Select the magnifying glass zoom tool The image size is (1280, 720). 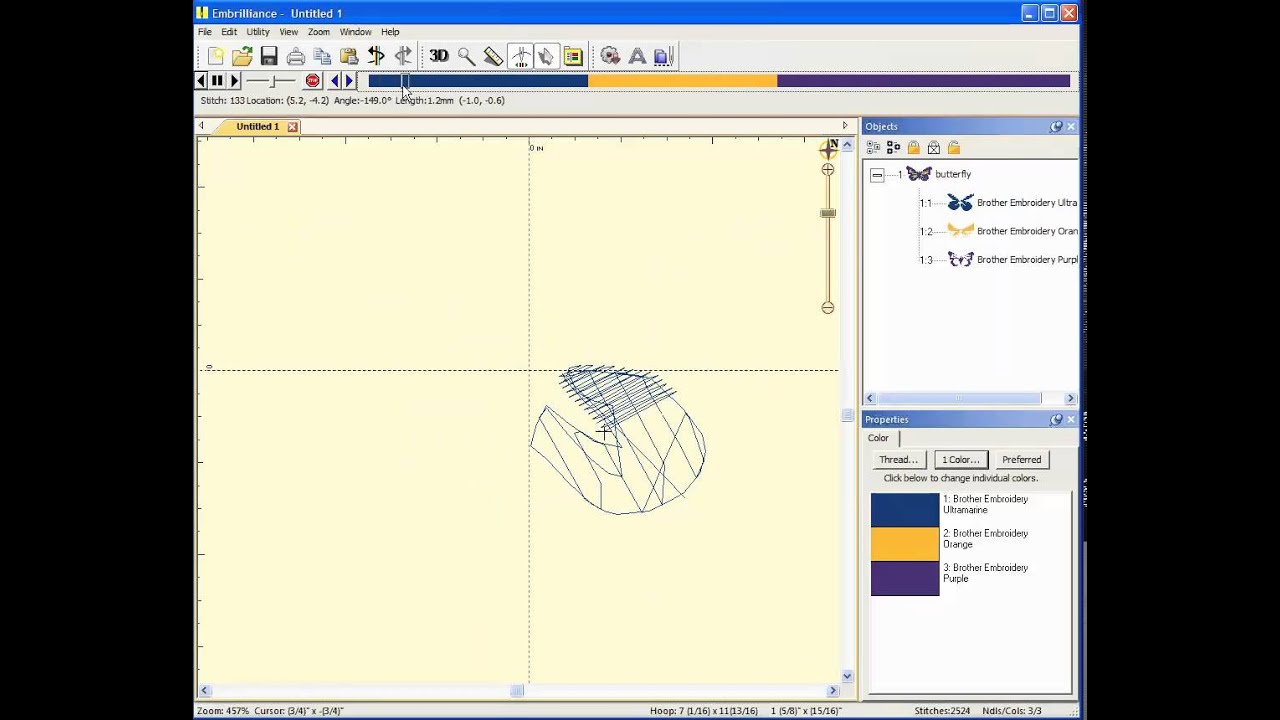[x=466, y=56]
